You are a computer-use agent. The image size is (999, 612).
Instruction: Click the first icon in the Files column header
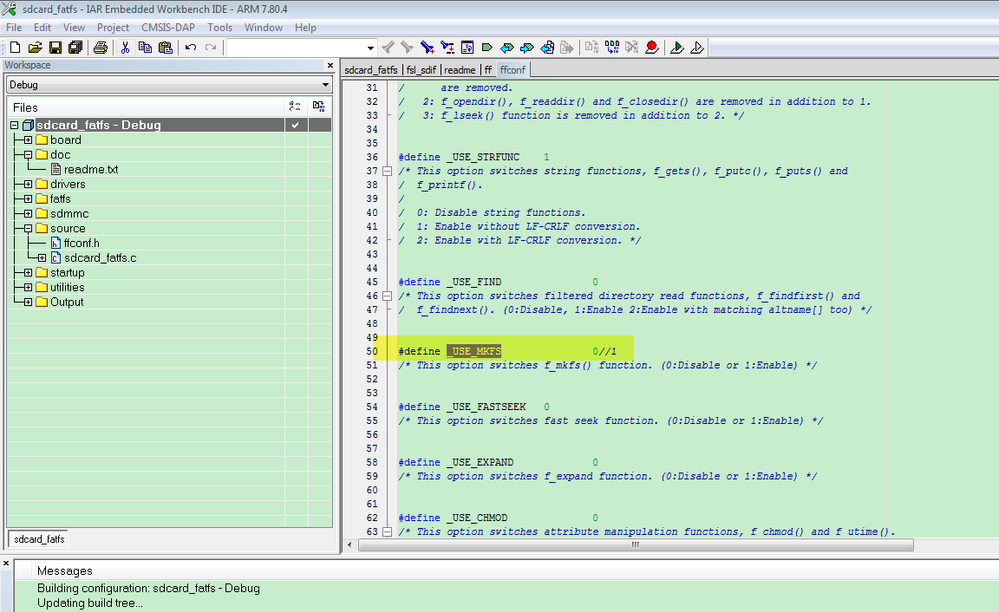pos(295,106)
